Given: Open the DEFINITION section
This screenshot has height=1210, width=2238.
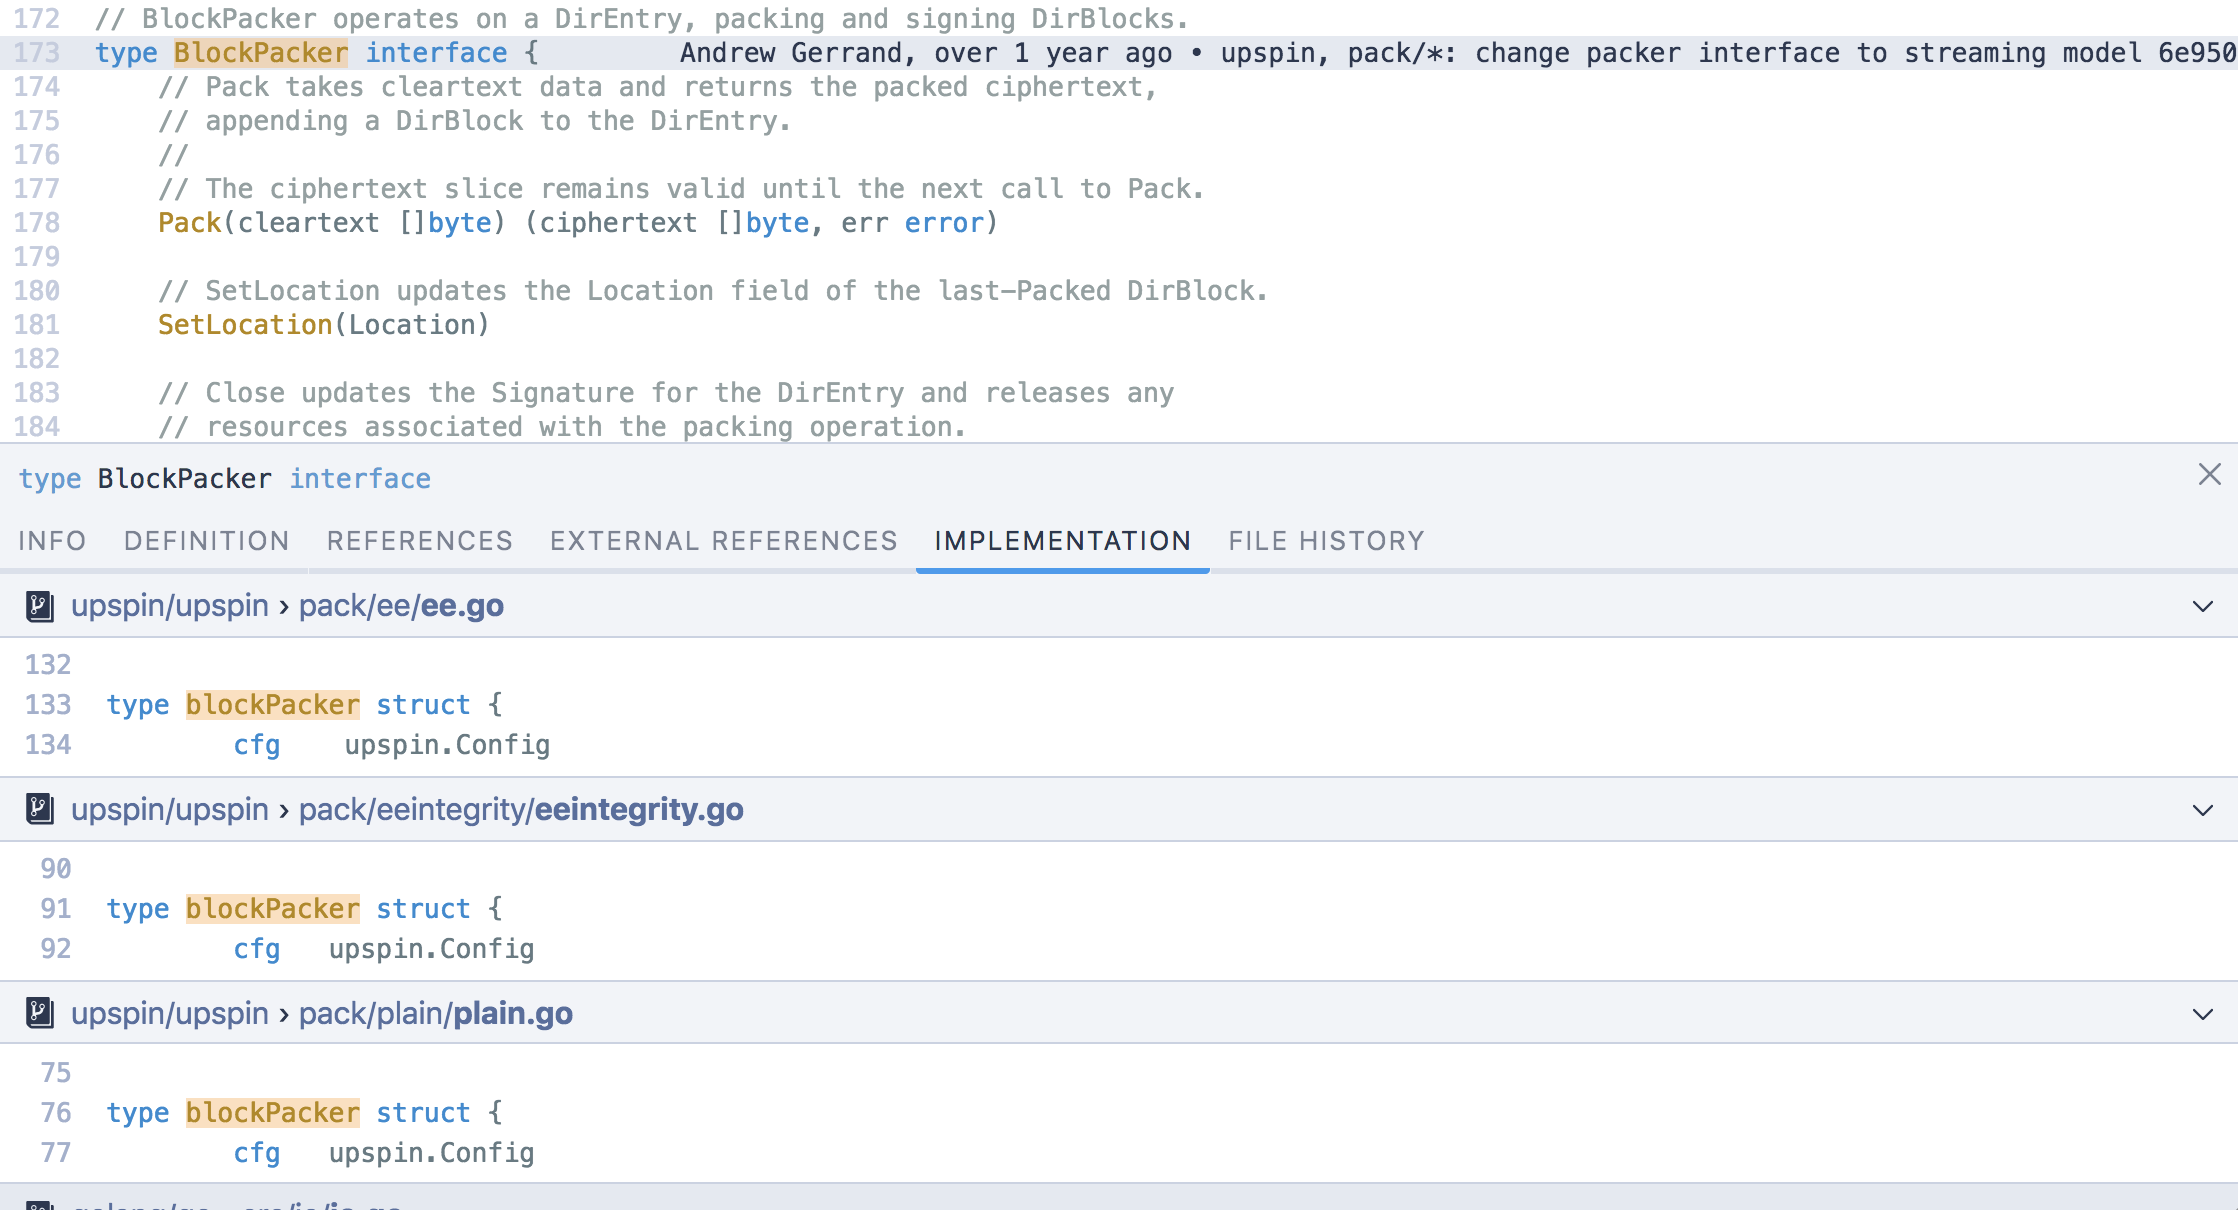Looking at the screenshot, I should click(207, 541).
